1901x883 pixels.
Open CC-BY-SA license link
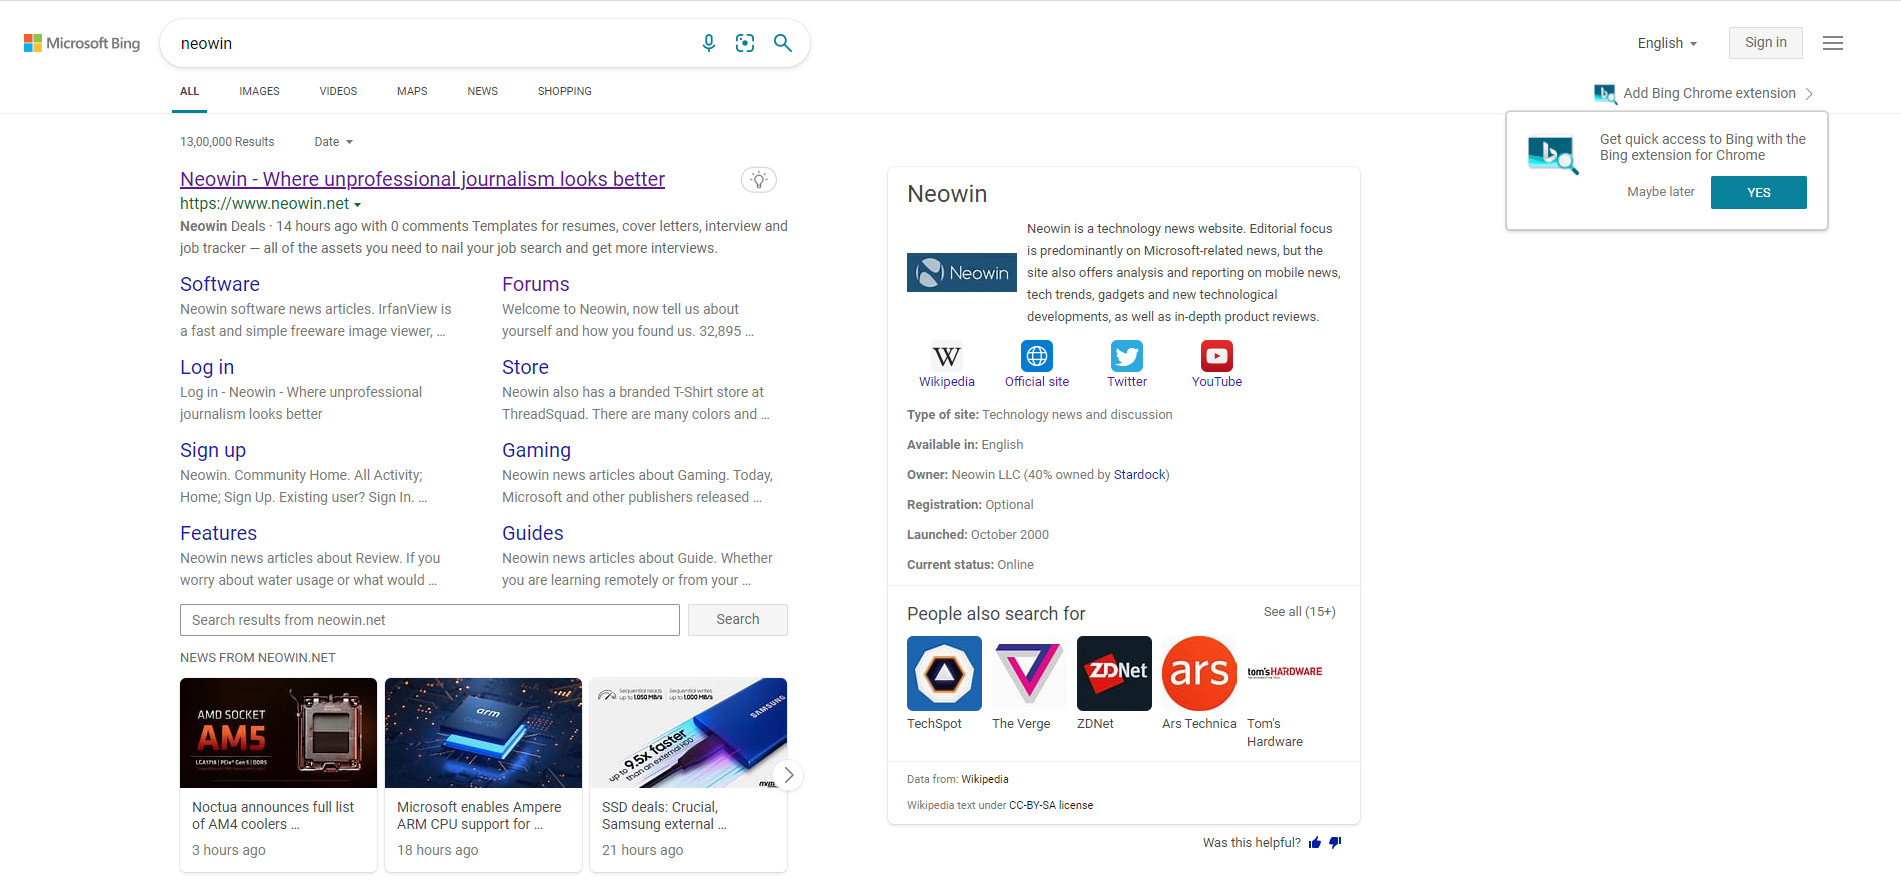coord(1051,805)
